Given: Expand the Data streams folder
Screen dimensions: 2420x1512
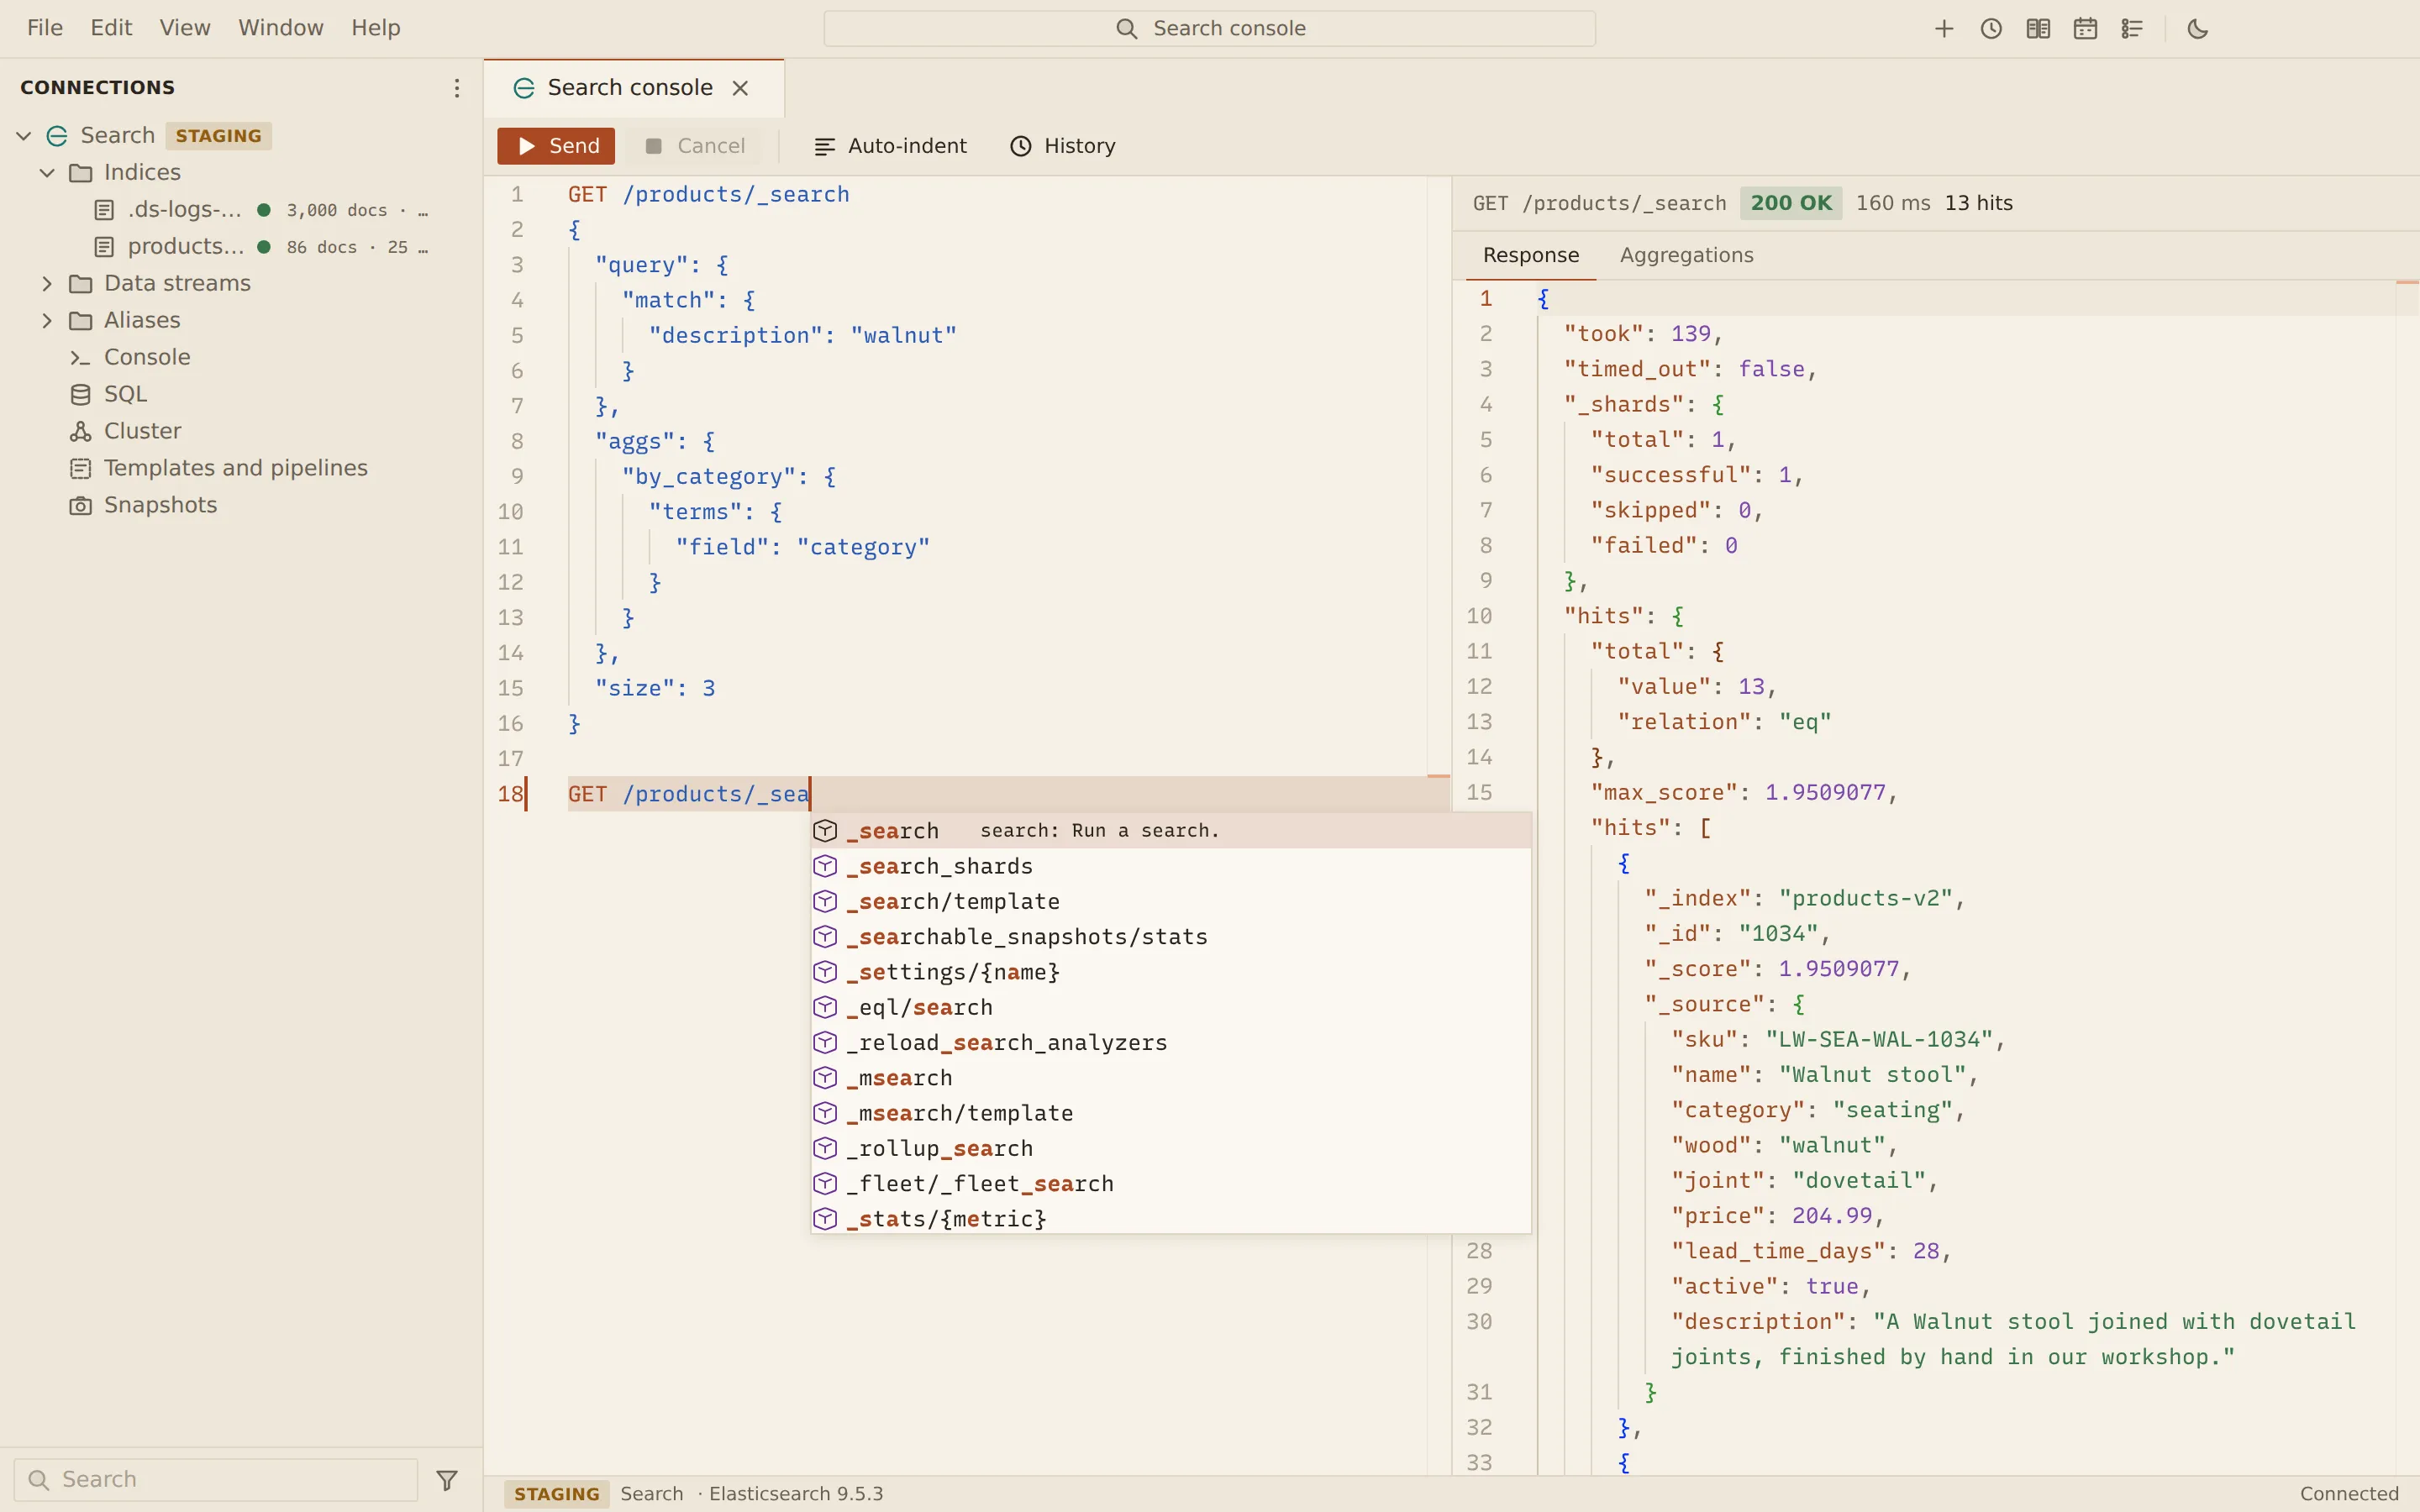Looking at the screenshot, I should (x=47, y=283).
